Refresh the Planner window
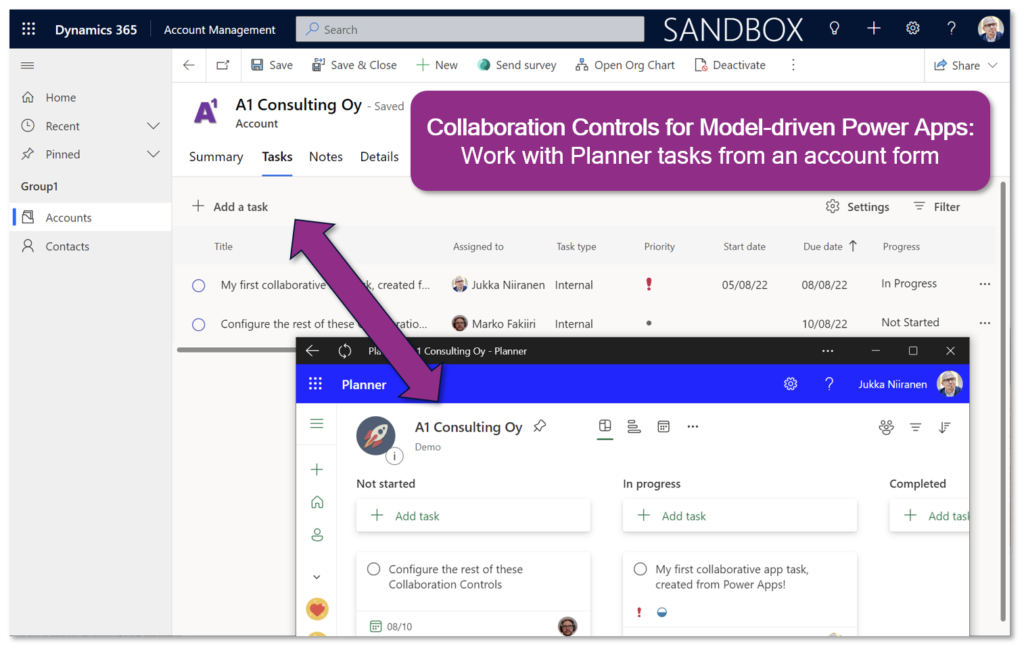Screen dimensions: 1024x651 pyautogui.click(x=345, y=351)
